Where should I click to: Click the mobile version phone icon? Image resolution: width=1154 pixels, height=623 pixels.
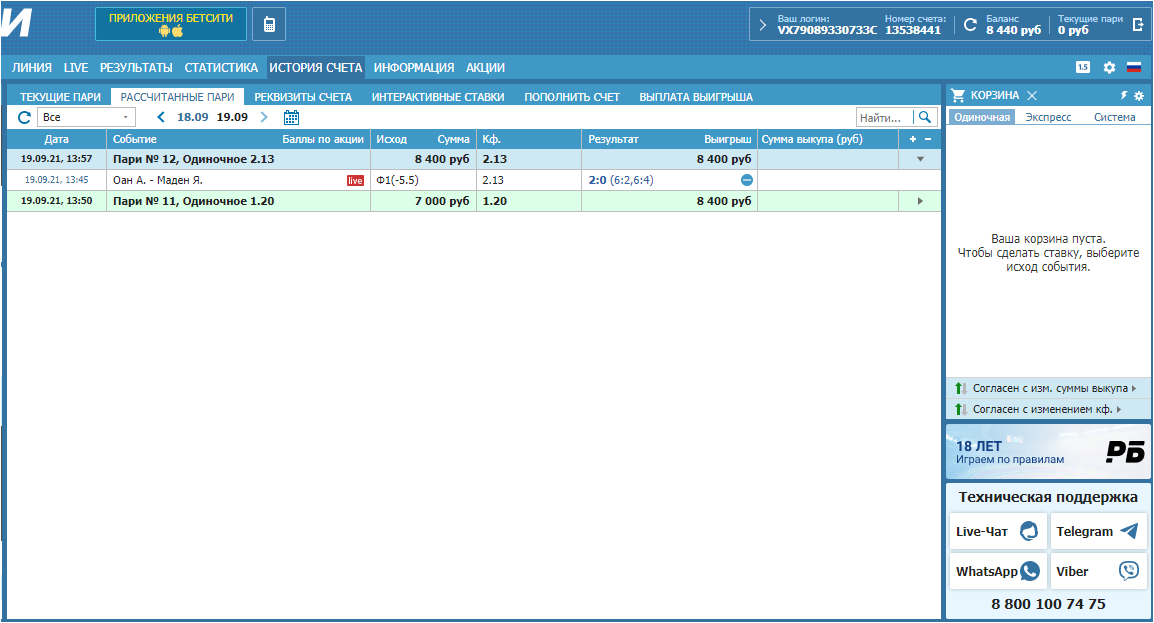[268, 24]
